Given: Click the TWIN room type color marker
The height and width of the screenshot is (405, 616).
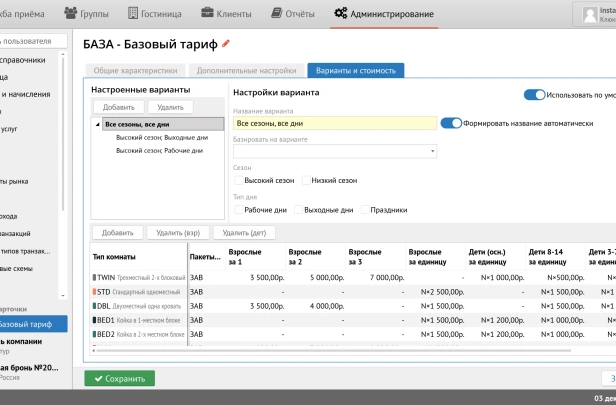Looking at the screenshot, I should click(x=94, y=275).
